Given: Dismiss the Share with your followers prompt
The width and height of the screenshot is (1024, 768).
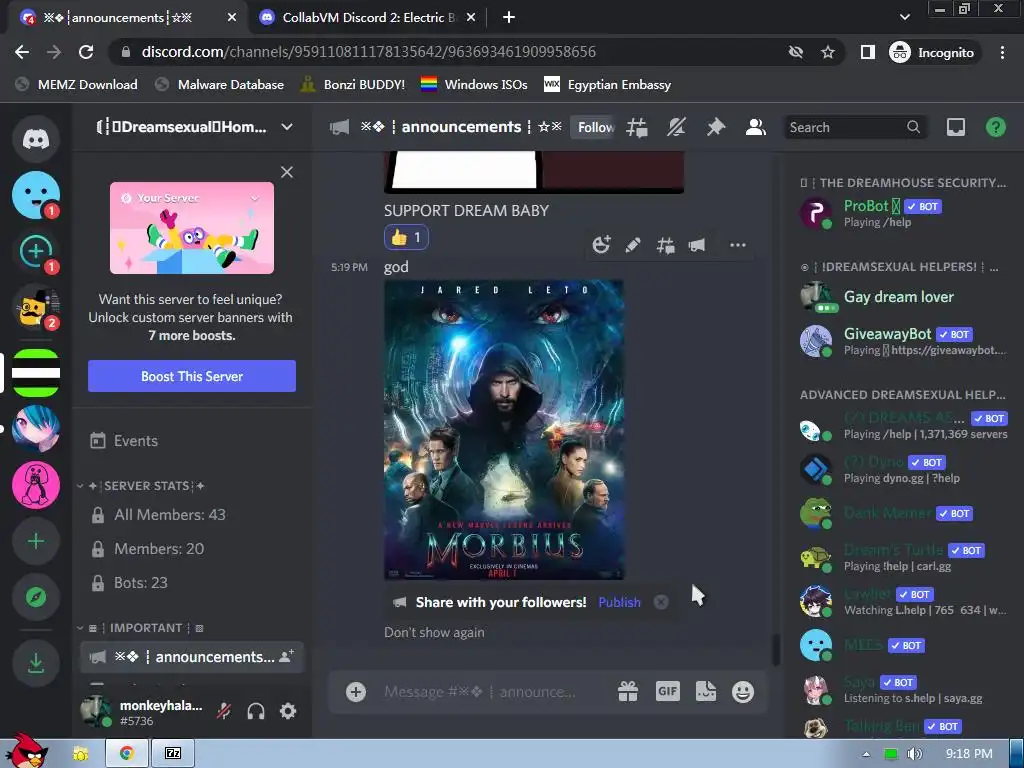Looking at the screenshot, I should point(661,602).
